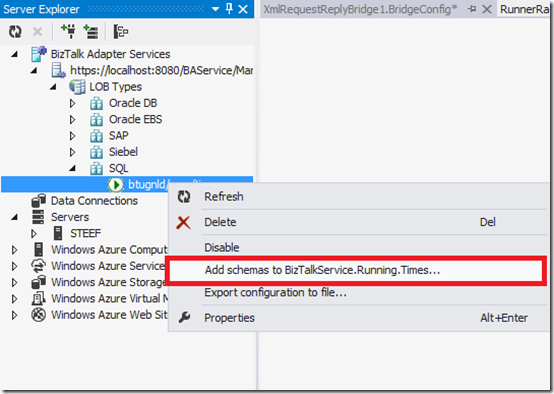Click the Windows Azure Compute icon
The height and width of the screenshot is (394, 554).
(39, 249)
